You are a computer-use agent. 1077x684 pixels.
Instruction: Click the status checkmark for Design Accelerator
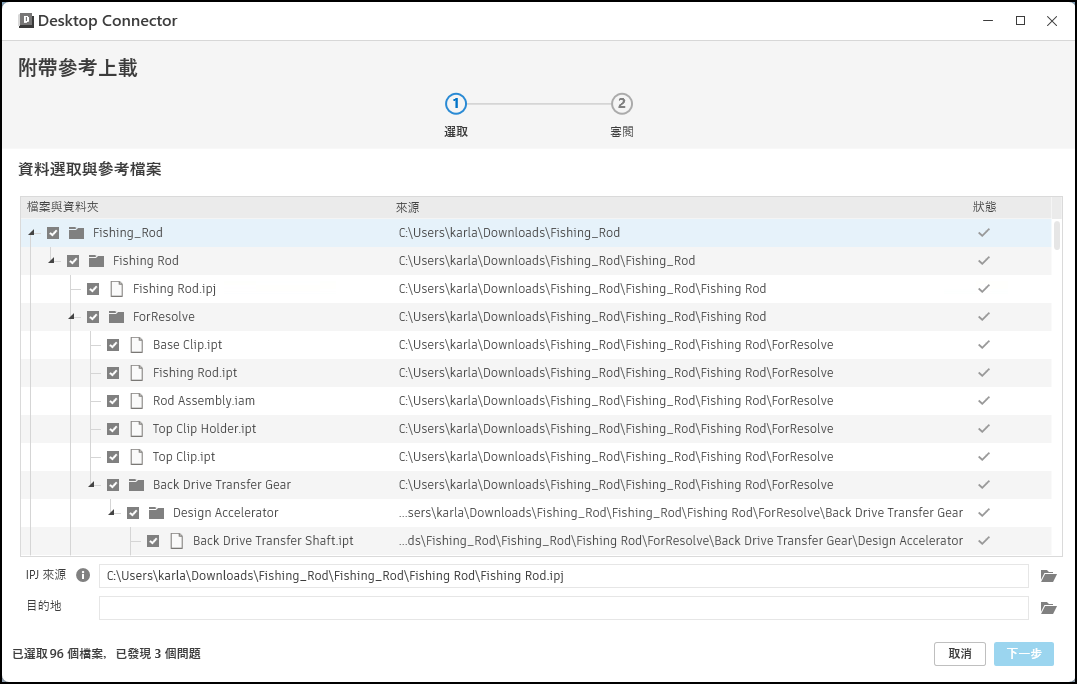pyautogui.click(x=984, y=512)
